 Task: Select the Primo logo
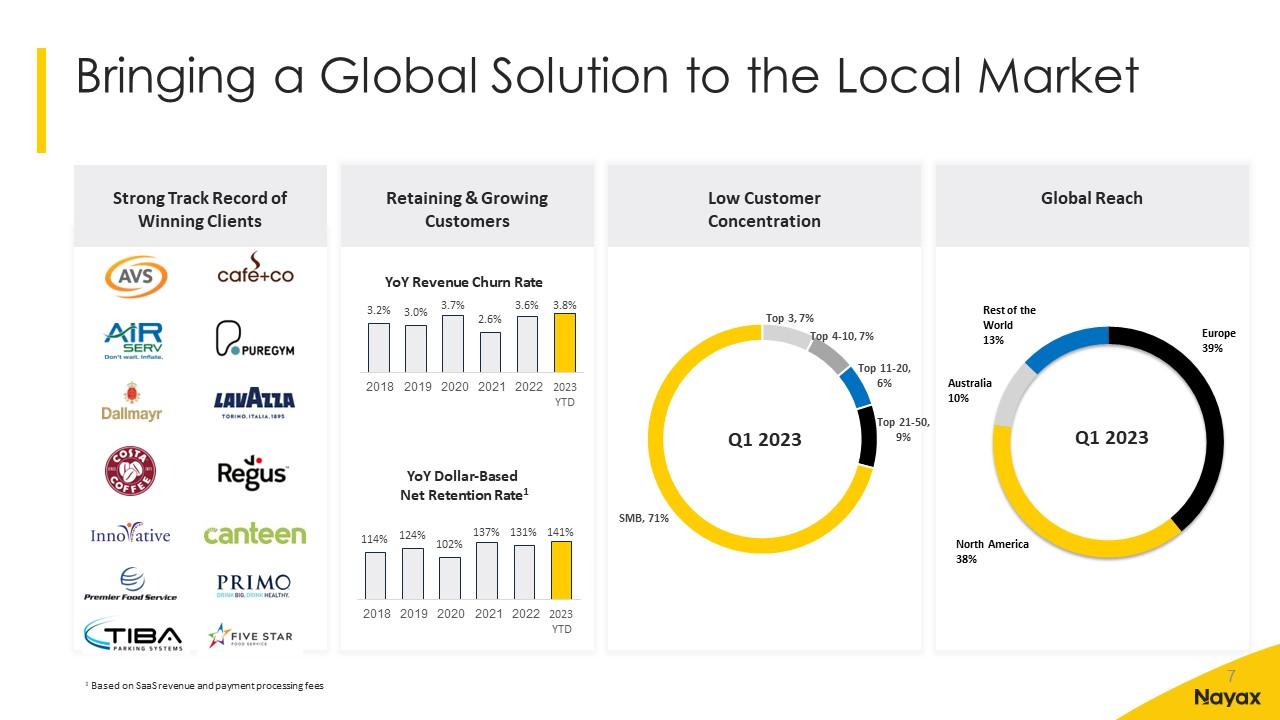254,586
